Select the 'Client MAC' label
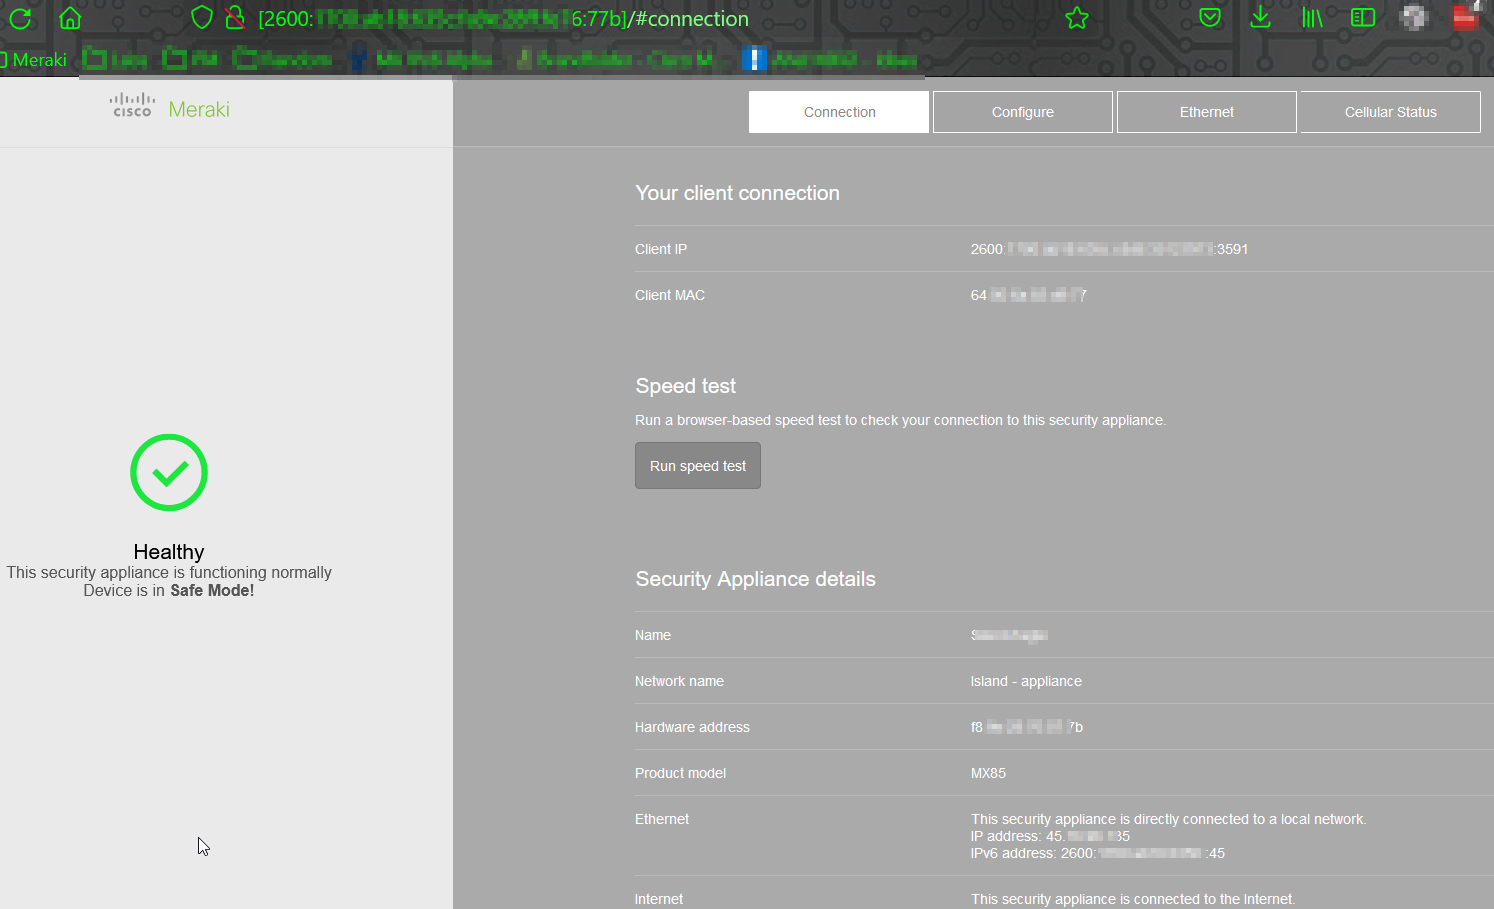This screenshot has height=909, width=1494. [x=670, y=295]
